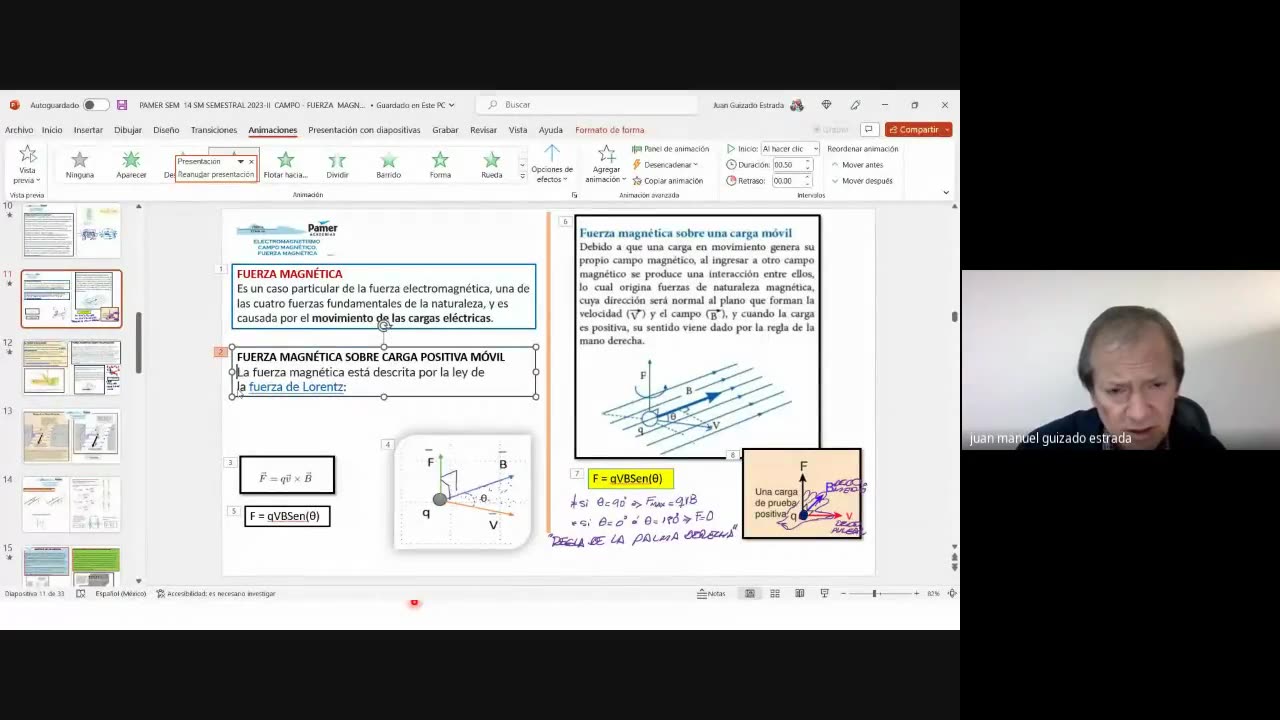The width and height of the screenshot is (1280, 720).
Task: Collapse the ribbon chevron
Action: (x=946, y=193)
